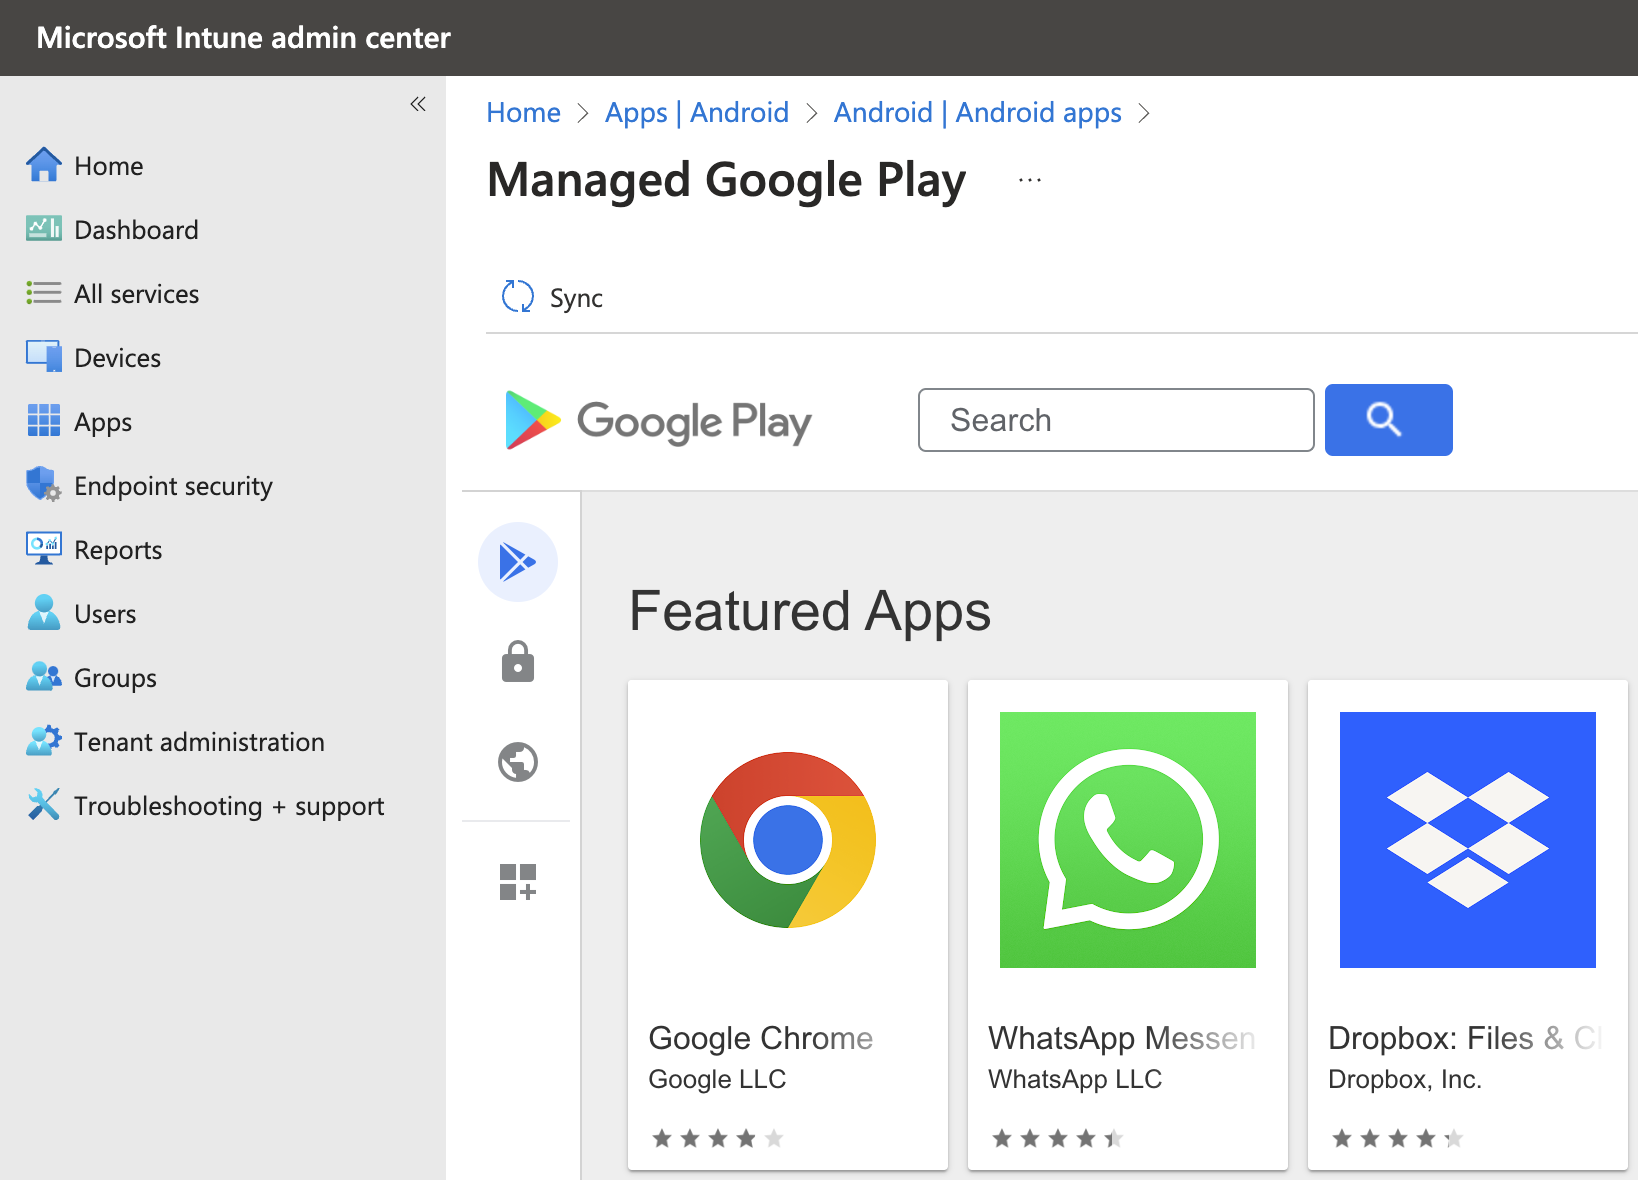
Task: Click the Featured Apps heading
Action: tap(810, 611)
